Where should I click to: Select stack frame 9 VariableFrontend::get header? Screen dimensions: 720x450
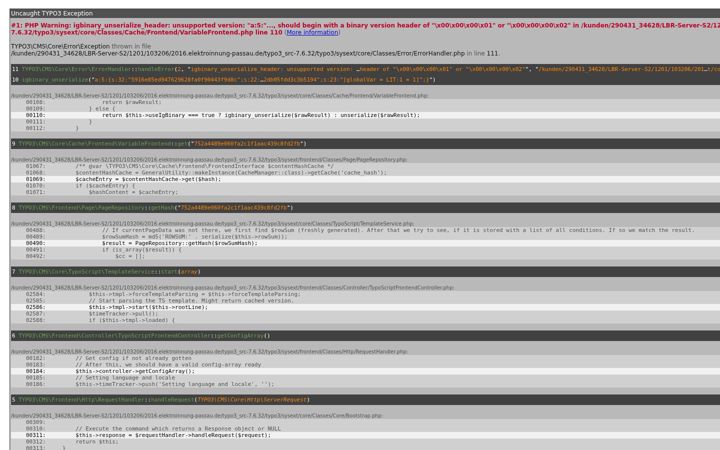[x=365, y=144]
